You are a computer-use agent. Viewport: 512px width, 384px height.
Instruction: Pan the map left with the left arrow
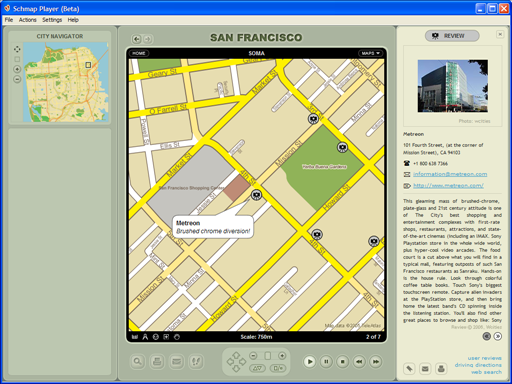pyautogui.click(x=230, y=361)
